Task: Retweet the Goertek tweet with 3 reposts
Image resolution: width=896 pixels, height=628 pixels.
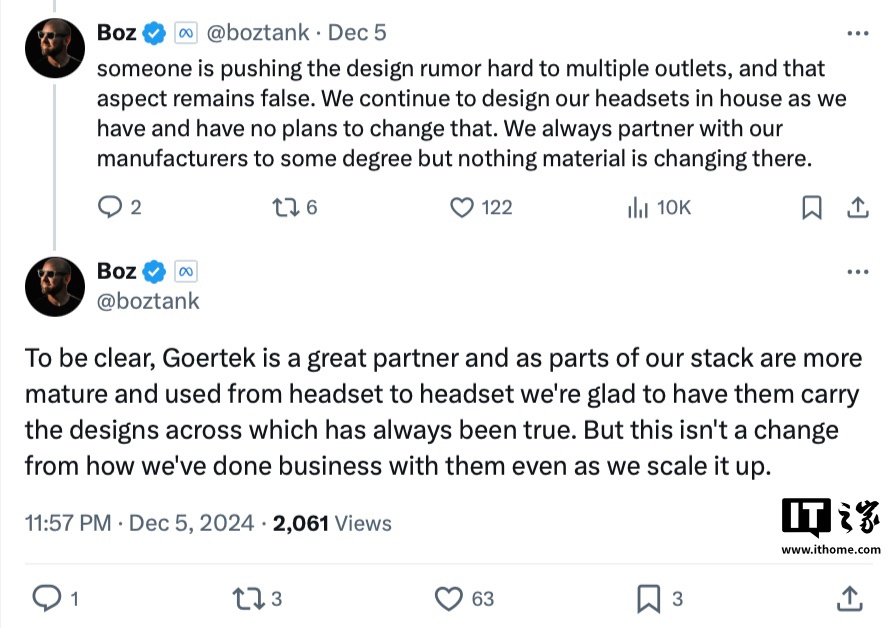Action: pyautogui.click(x=246, y=598)
